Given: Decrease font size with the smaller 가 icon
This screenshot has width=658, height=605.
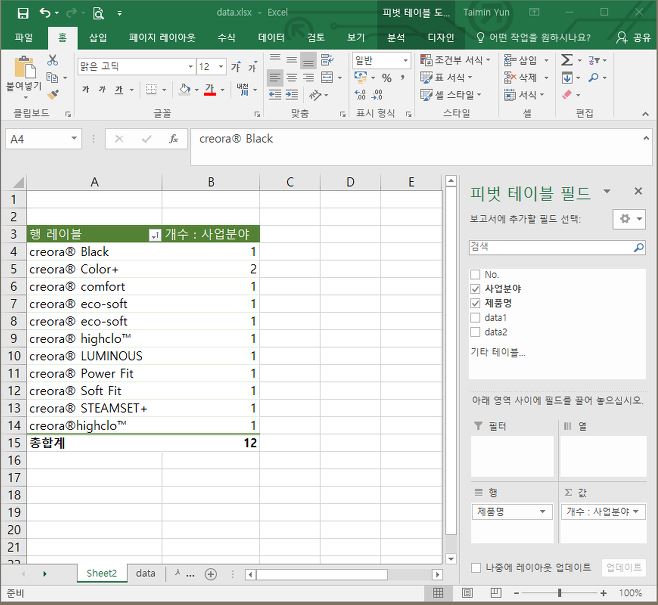Looking at the screenshot, I should (252, 67).
